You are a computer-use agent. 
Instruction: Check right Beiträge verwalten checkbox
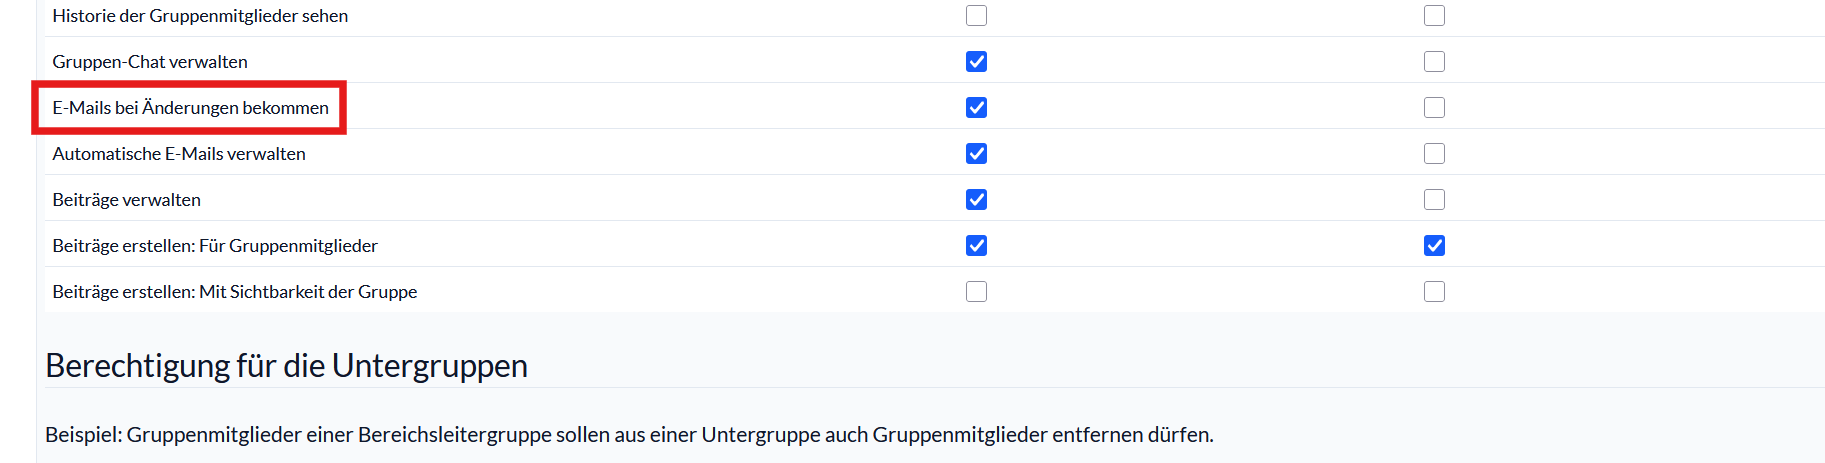pos(1434,200)
